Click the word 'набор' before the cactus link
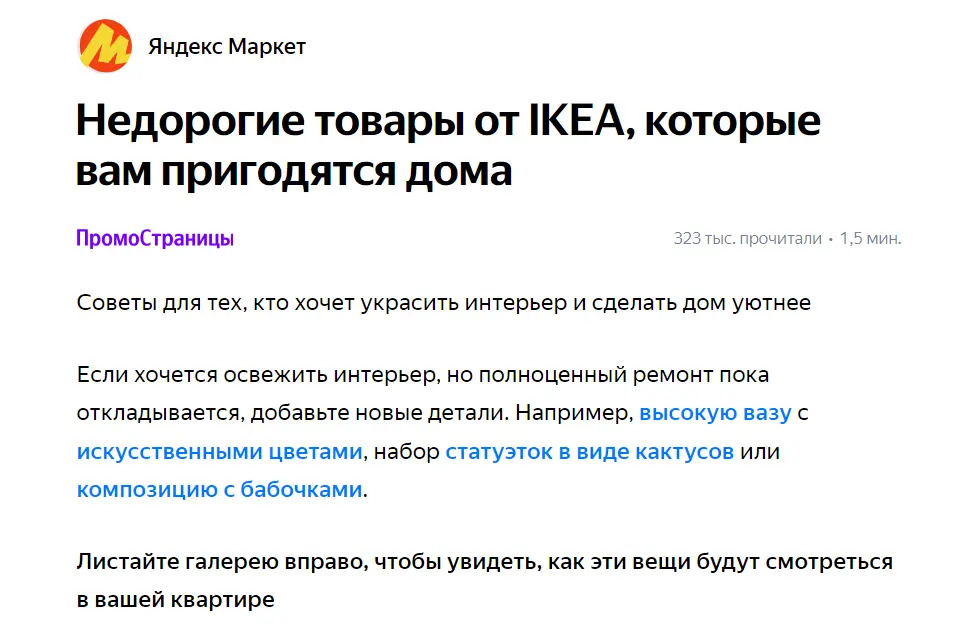This screenshot has width=976, height=637. (x=408, y=452)
